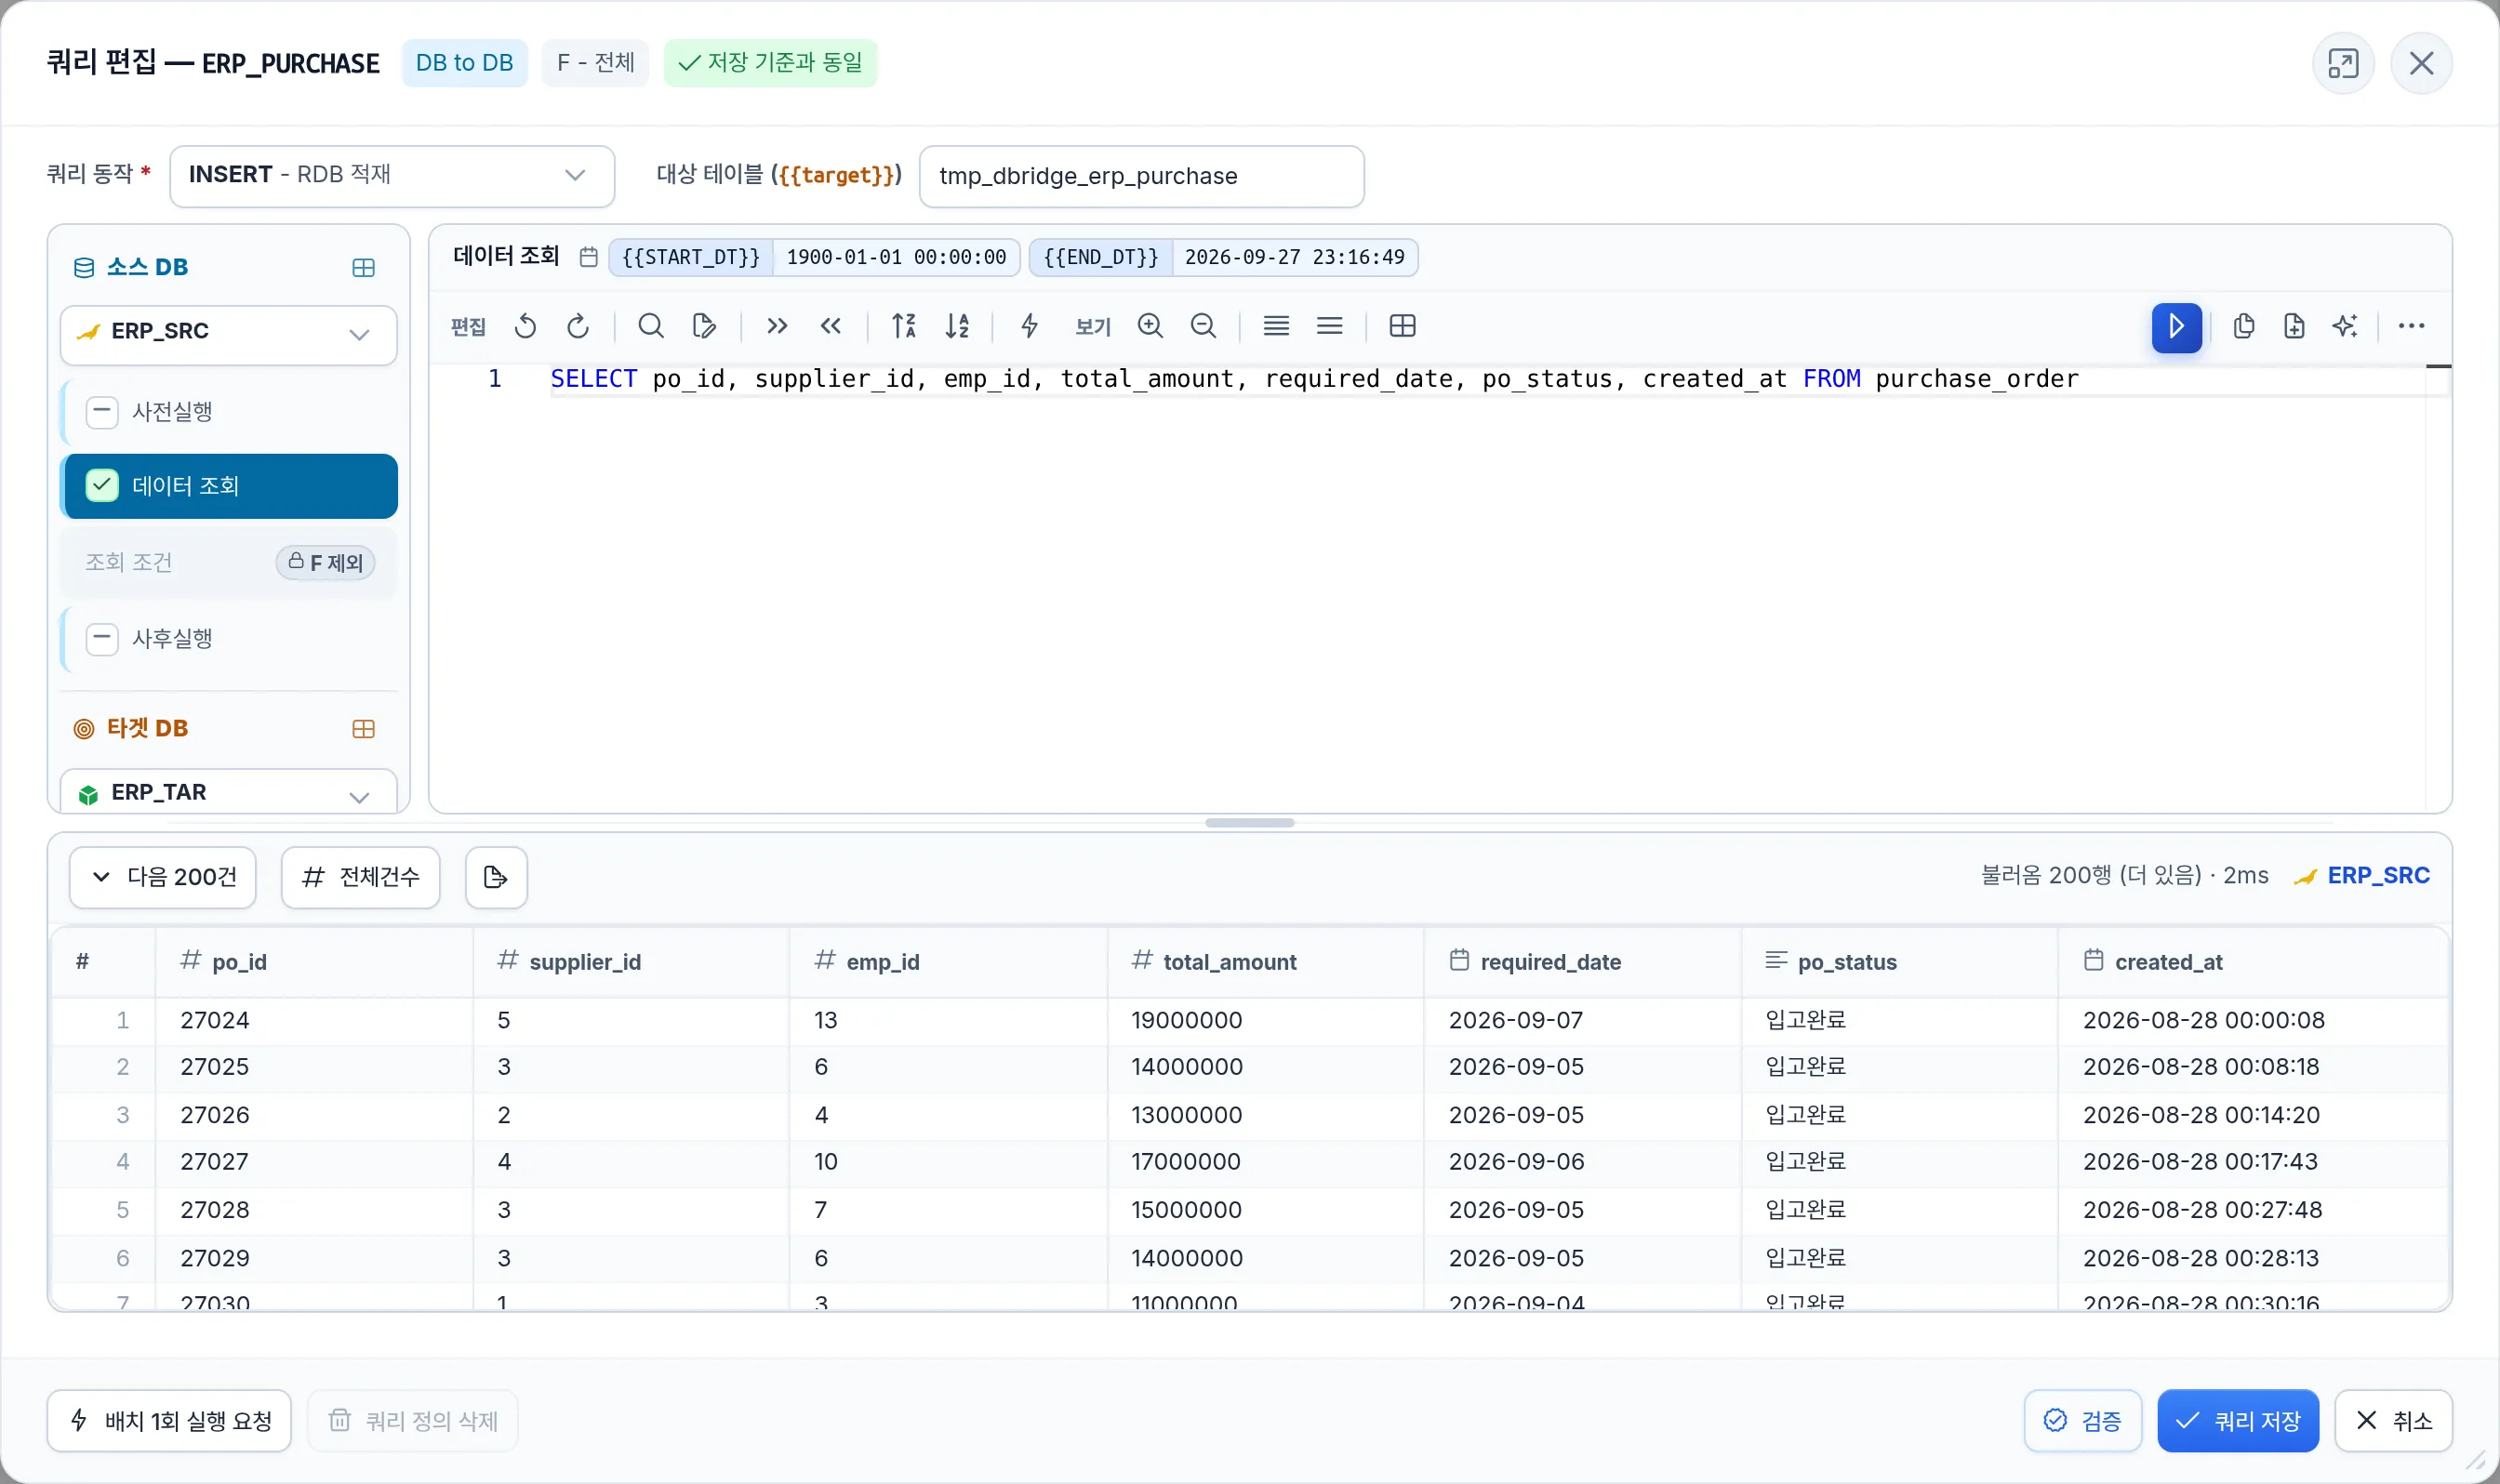Click the 검증 validate button
This screenshot has width=2500, height=1484.
click(2082, 1420)
